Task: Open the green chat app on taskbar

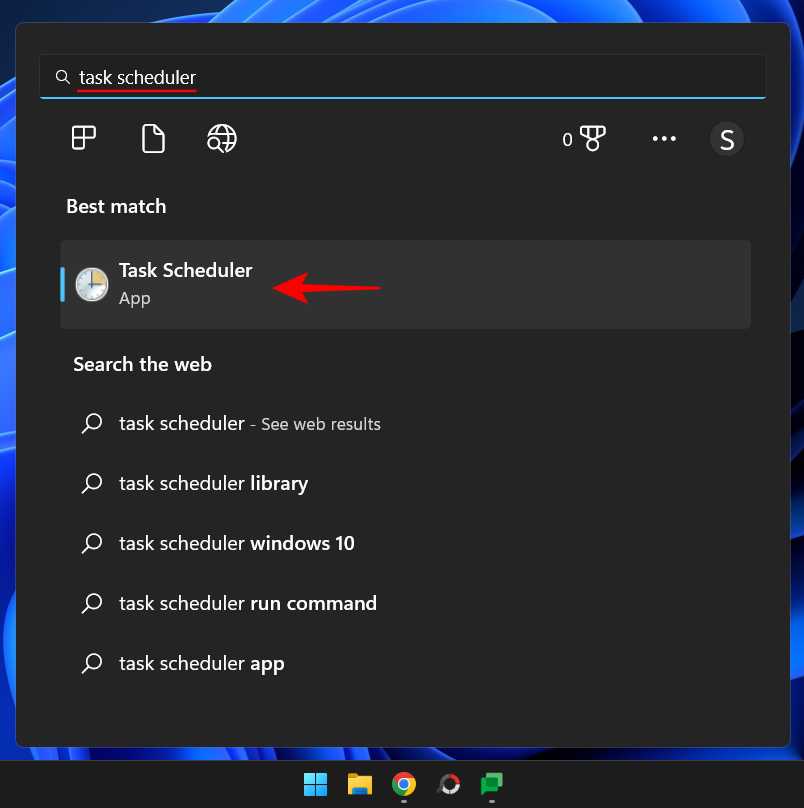Action: point(492,784)
